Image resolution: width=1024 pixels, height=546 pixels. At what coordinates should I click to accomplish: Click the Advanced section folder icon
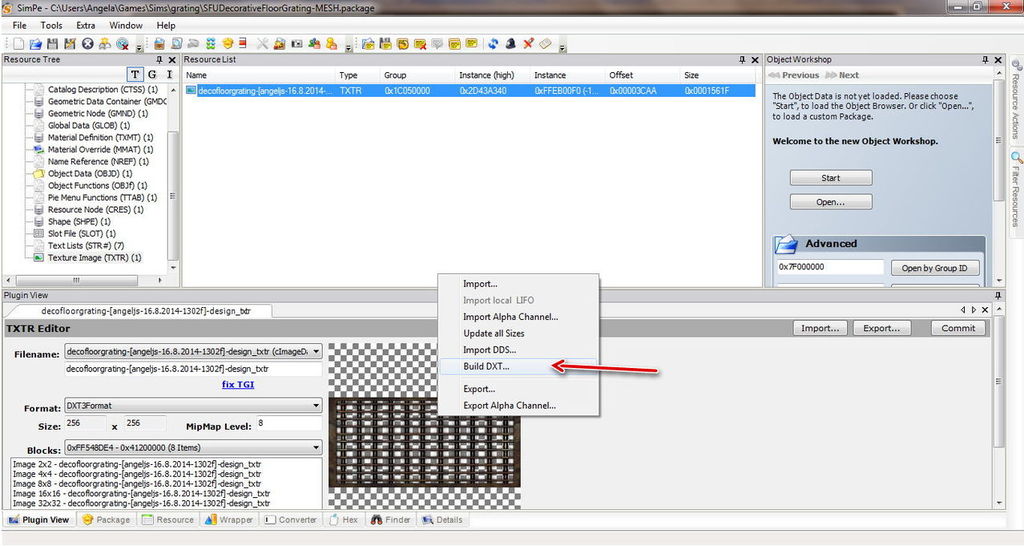pos(786,244)
